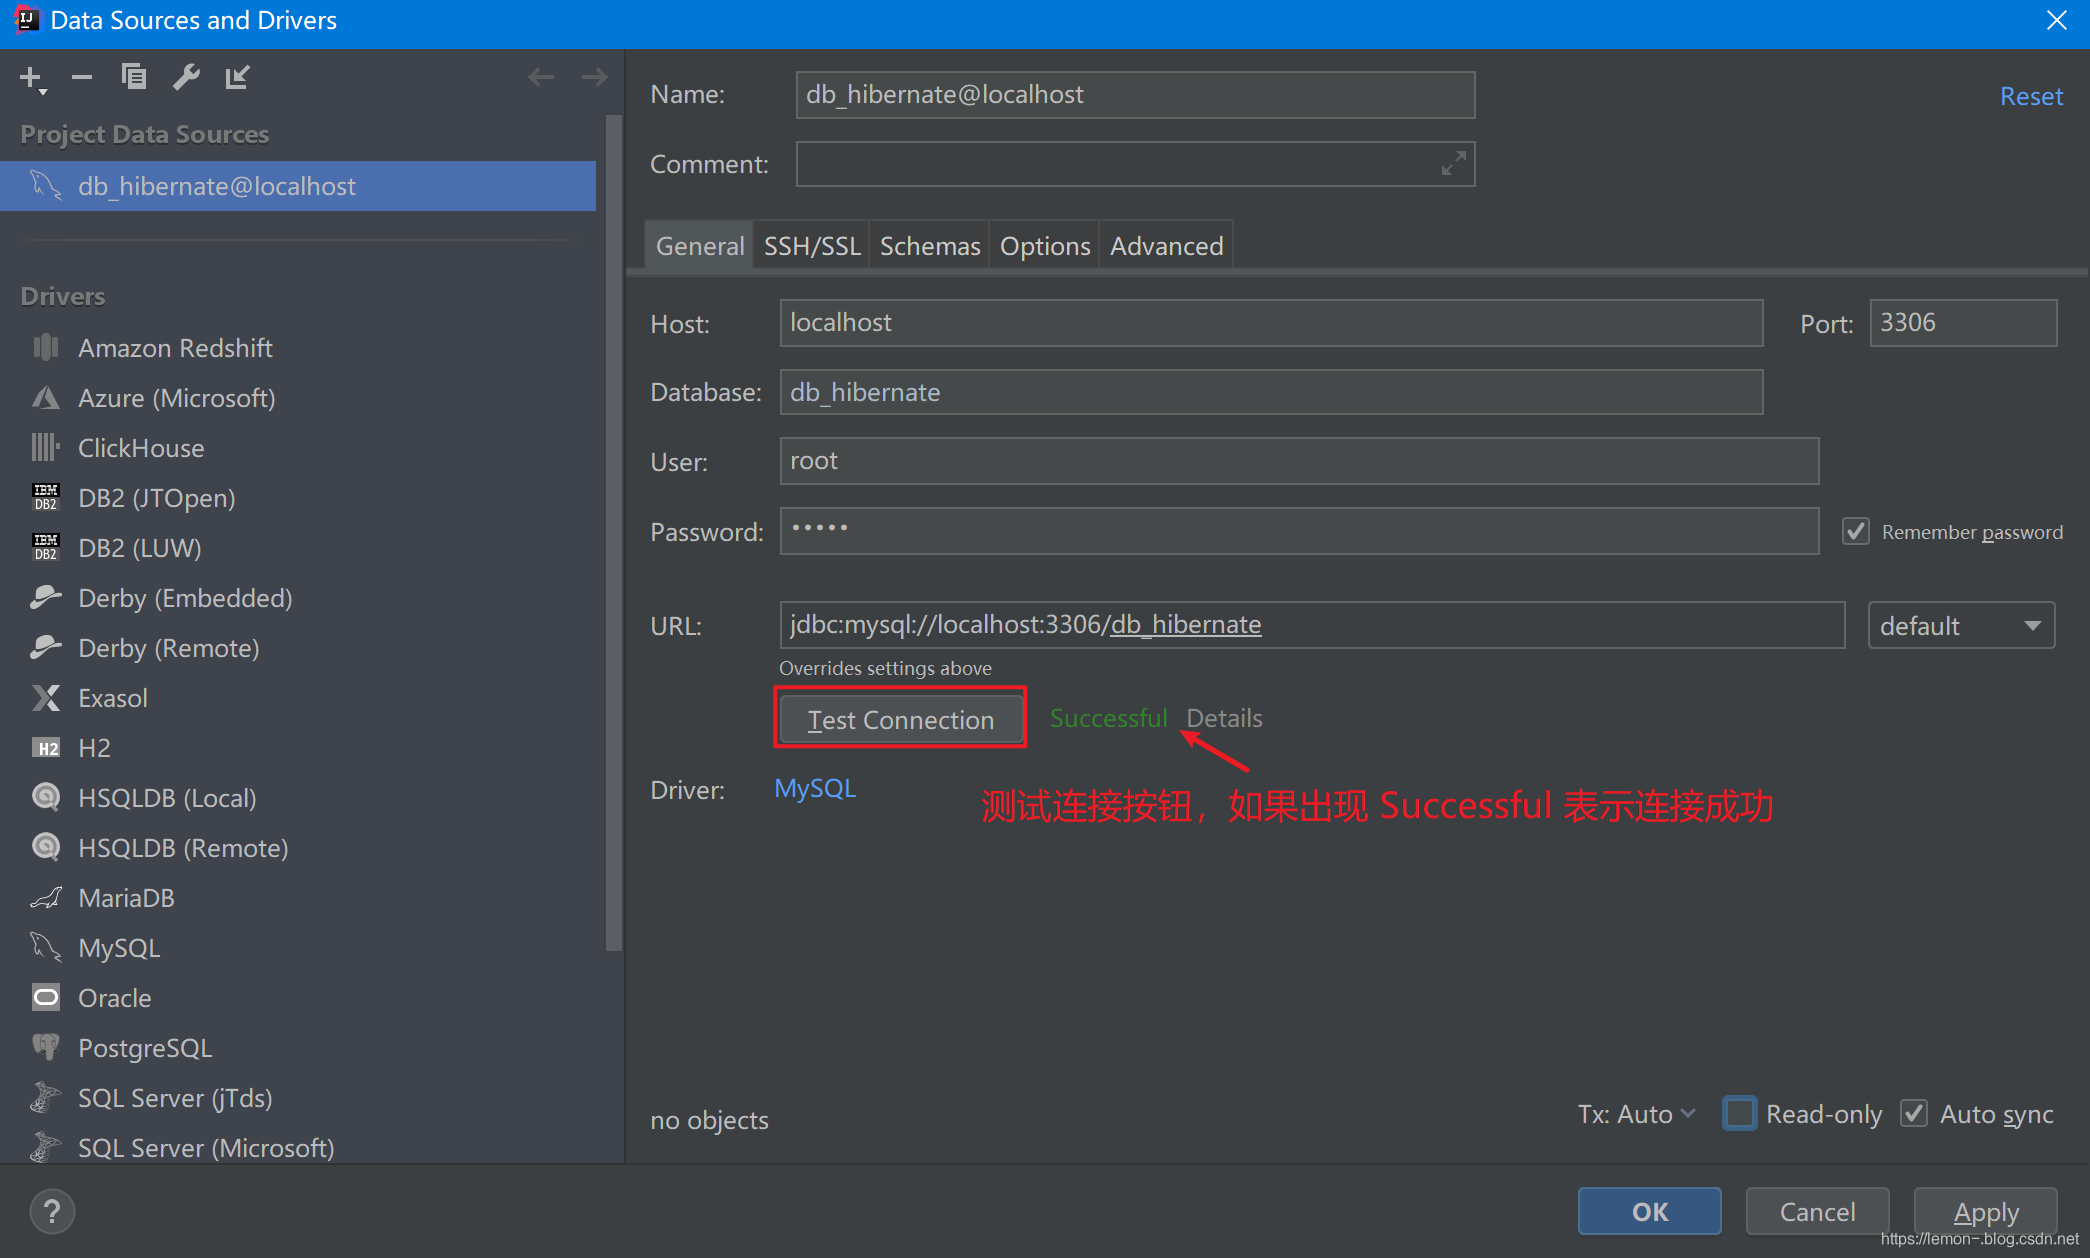Image resolution: width=2090 pixels, height=1258 pixels.
Task: Click the duplicate data source icon
Action: (134, 77)
